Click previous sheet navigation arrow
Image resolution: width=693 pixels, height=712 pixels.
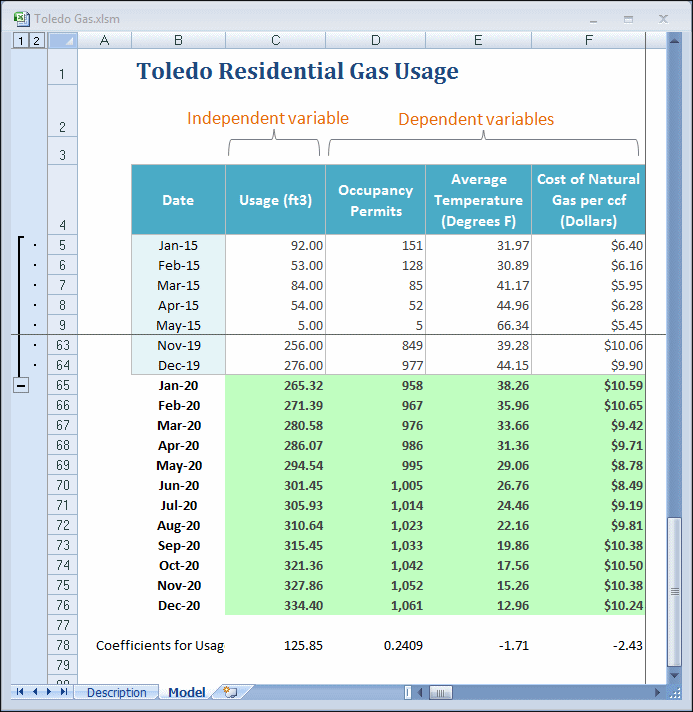[x=35, y=692]
